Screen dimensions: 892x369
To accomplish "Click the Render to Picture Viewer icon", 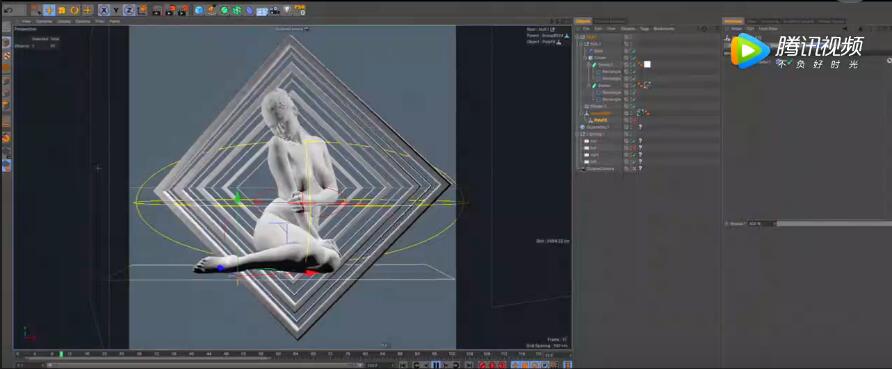I will coord(171,10).
